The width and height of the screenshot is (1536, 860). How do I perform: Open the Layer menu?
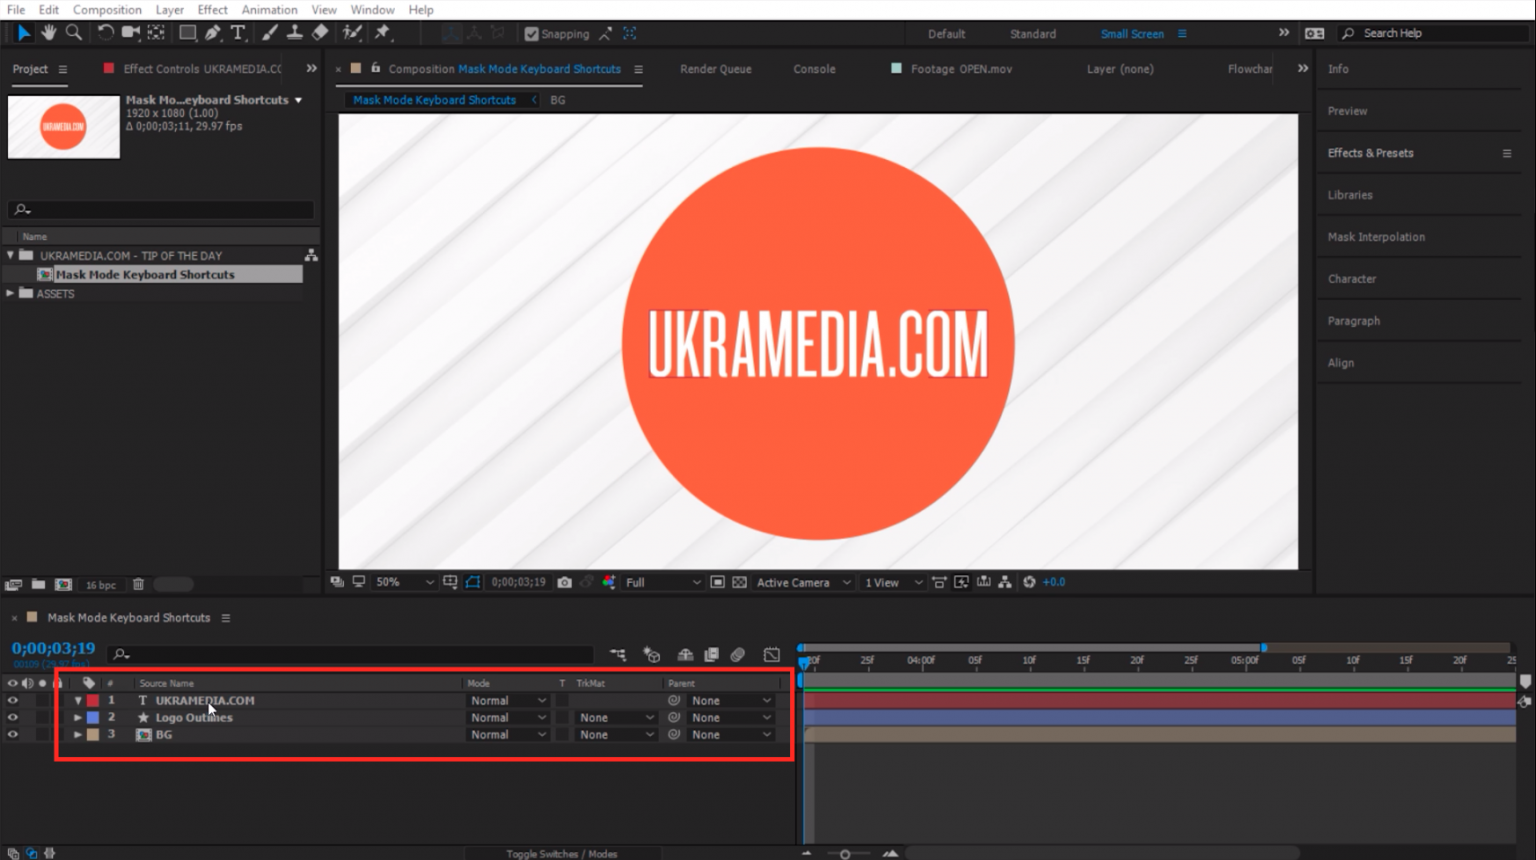pos(169,9)
